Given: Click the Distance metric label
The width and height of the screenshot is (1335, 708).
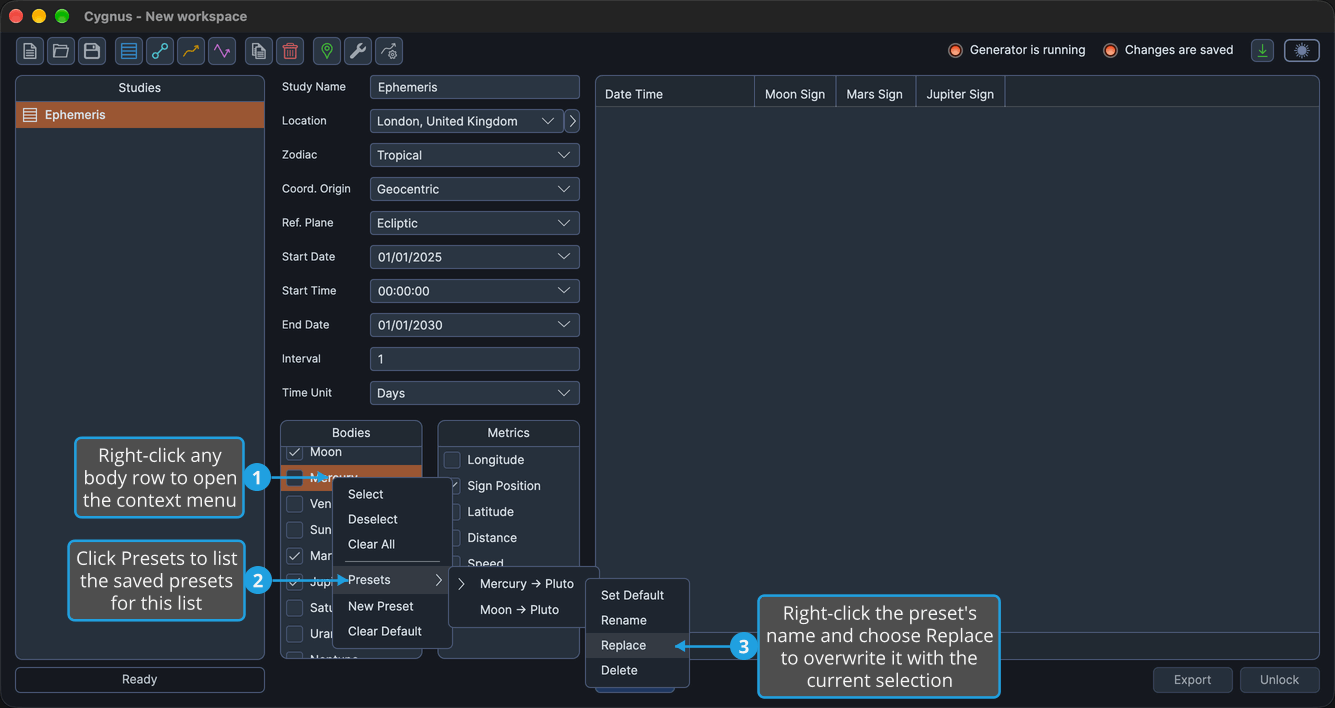Looking at the screenshot, I should point(492,538).
